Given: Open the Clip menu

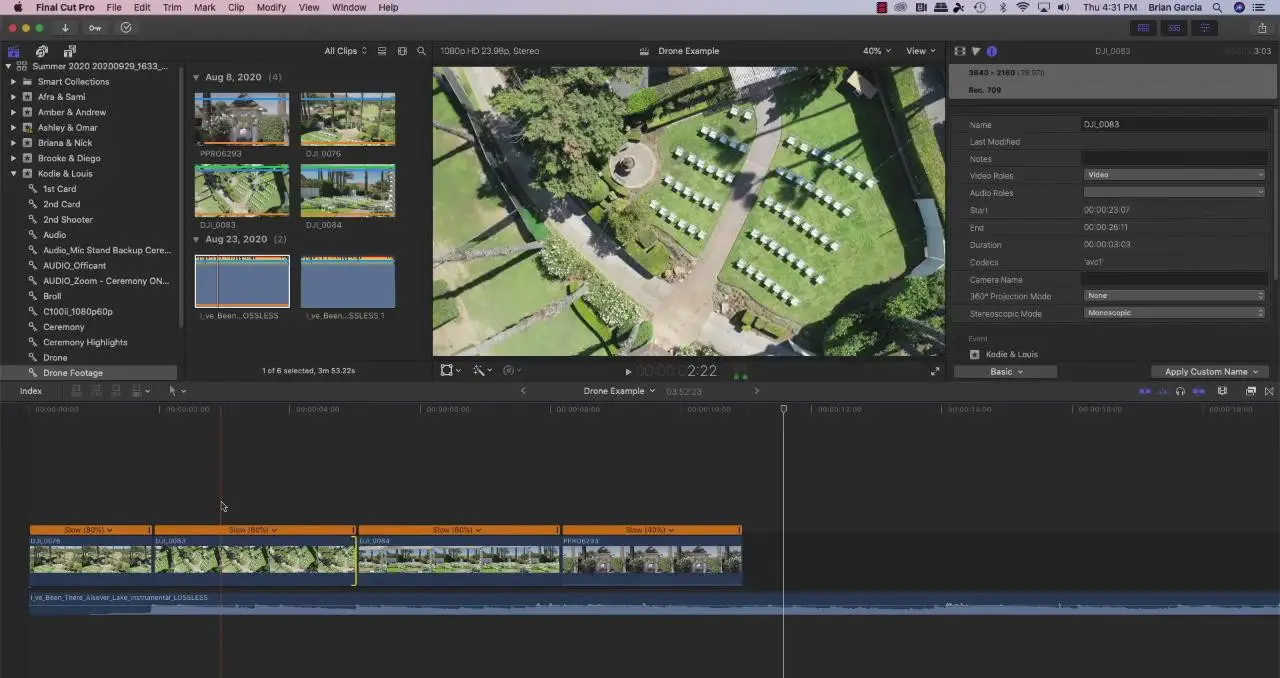Looking at the screenshot, I should coord(236,7).
